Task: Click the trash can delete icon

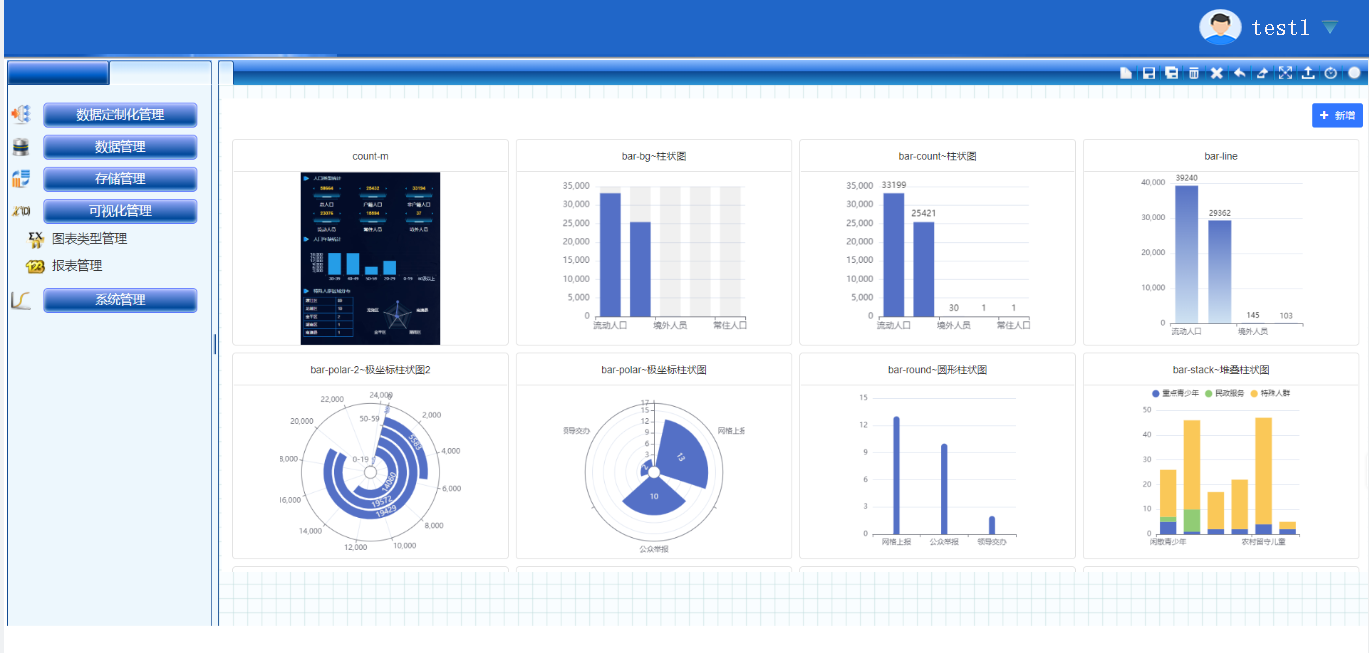Action: point(1194,73)
